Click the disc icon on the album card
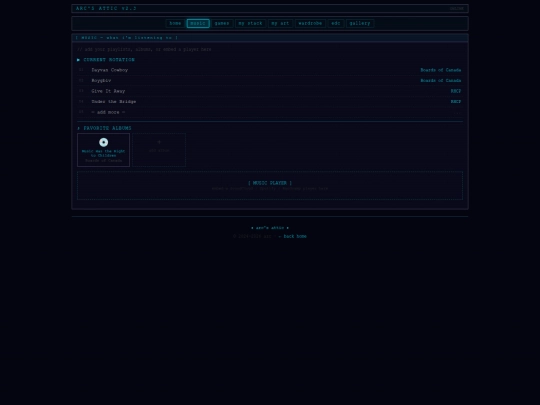Viewport: 540px width, 405px height. pyautogui.click(x=104, y=142)
